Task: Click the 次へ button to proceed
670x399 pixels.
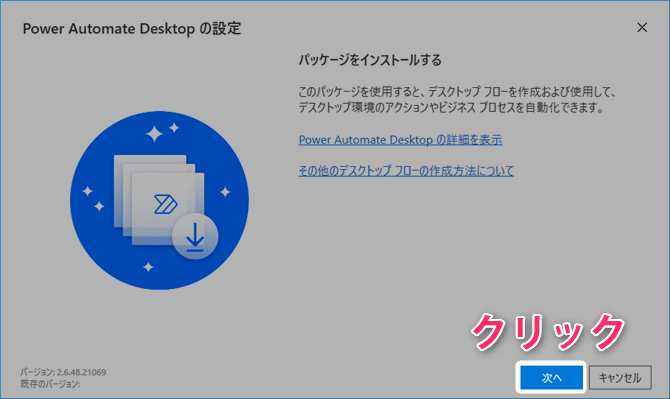Action: (551, 377)
